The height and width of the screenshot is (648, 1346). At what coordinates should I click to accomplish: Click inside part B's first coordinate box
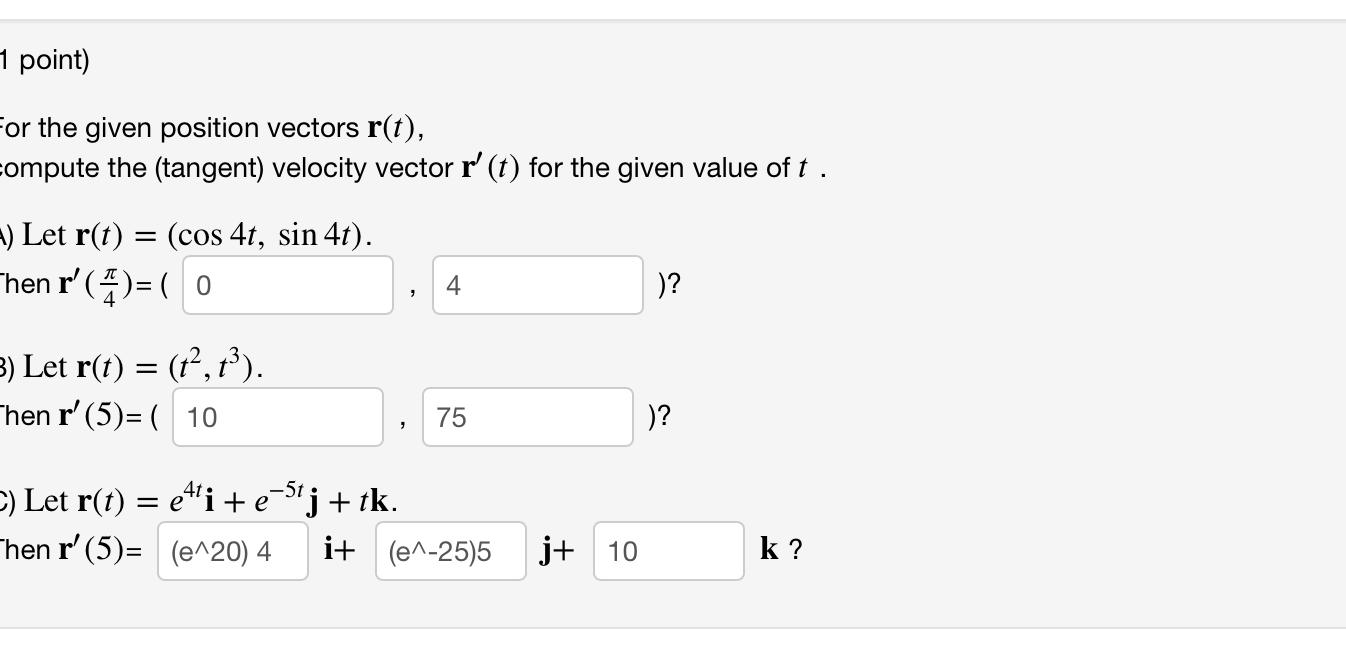280,415
